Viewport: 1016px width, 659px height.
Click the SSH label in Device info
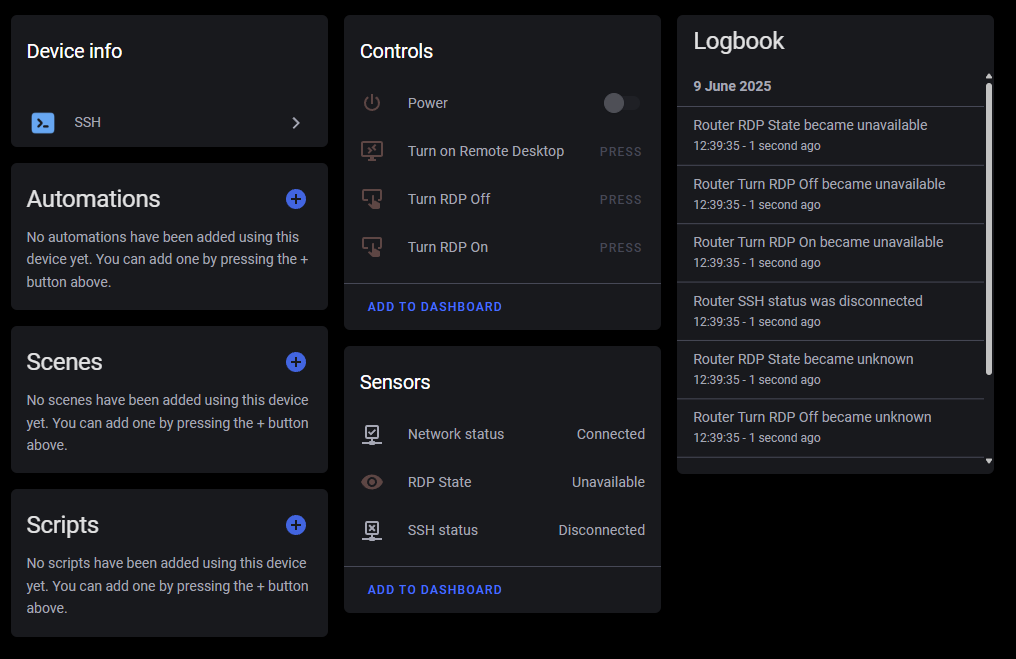coord(87,122)
